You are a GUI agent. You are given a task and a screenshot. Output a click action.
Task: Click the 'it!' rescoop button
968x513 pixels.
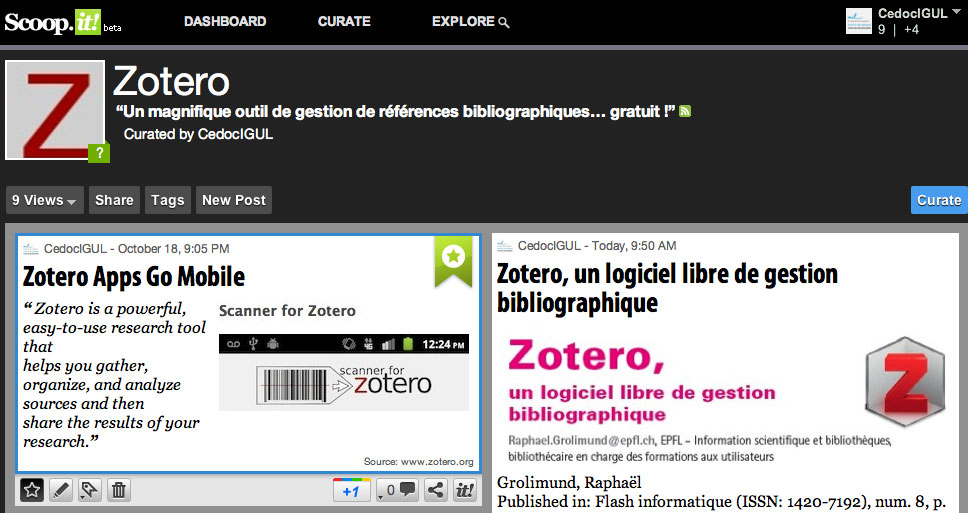coord(465,490)
